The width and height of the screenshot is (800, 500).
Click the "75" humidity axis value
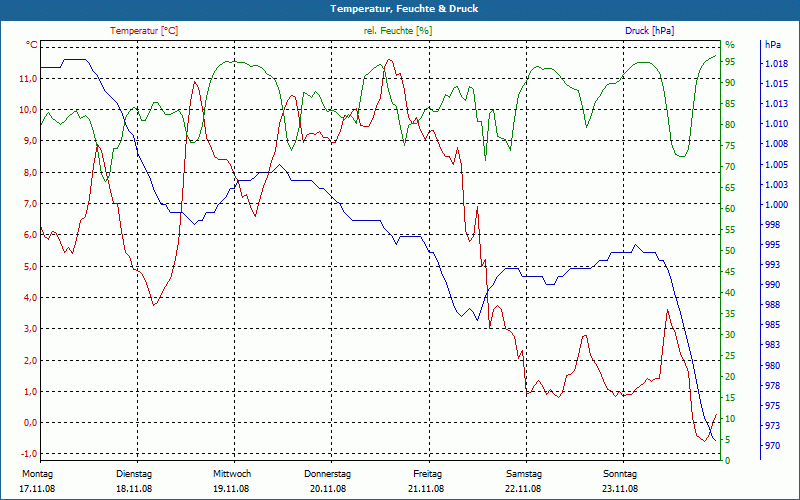pos(730,145)
